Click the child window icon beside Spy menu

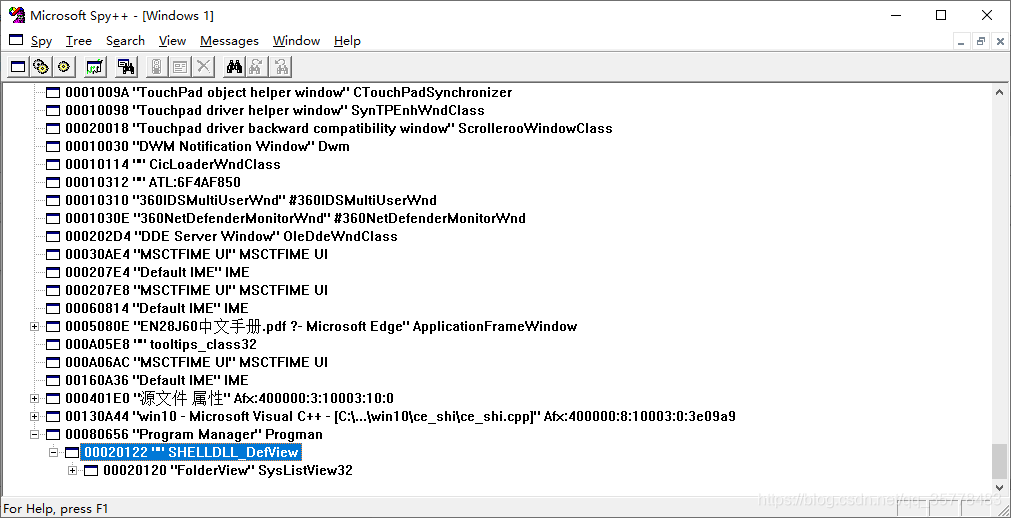tap(16, 40)
